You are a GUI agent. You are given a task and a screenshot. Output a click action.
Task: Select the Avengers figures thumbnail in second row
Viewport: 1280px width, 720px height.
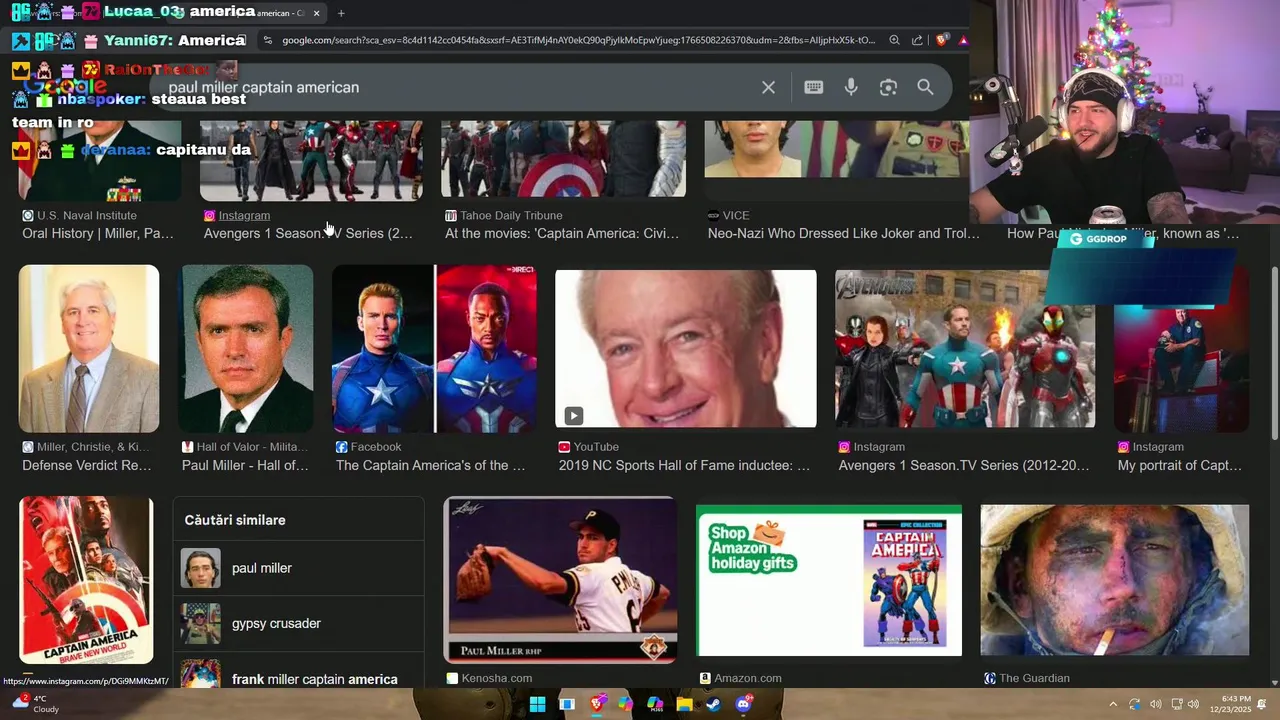click(x=965, y=349)
